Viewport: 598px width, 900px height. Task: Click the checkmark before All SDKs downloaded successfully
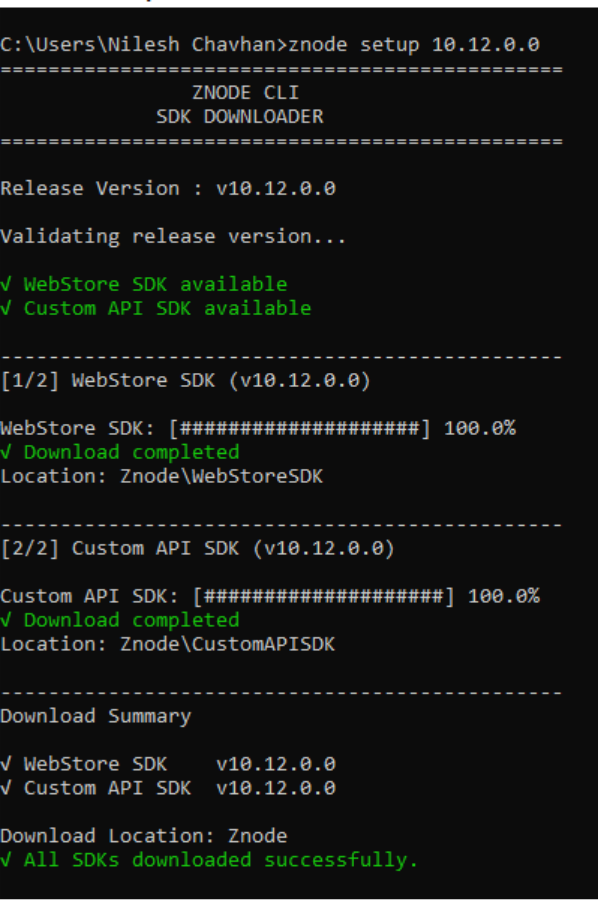(6, 860)
